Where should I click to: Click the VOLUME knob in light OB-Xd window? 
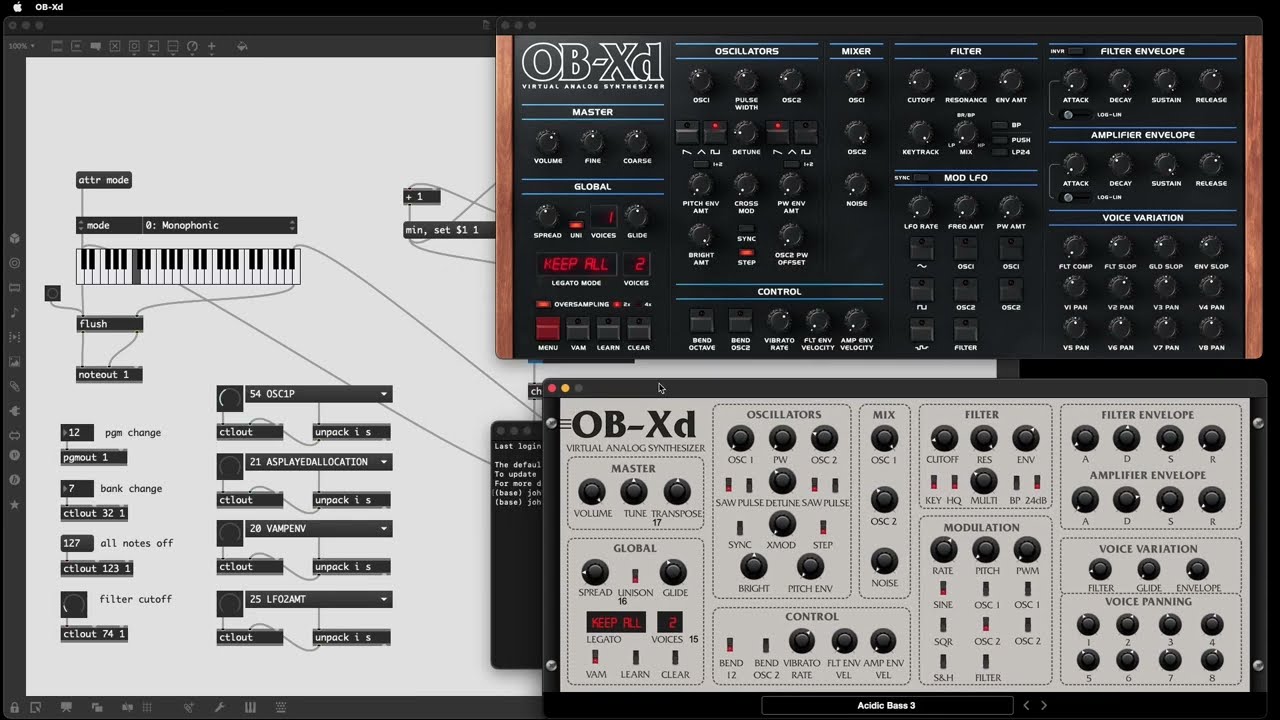point(592,492)
